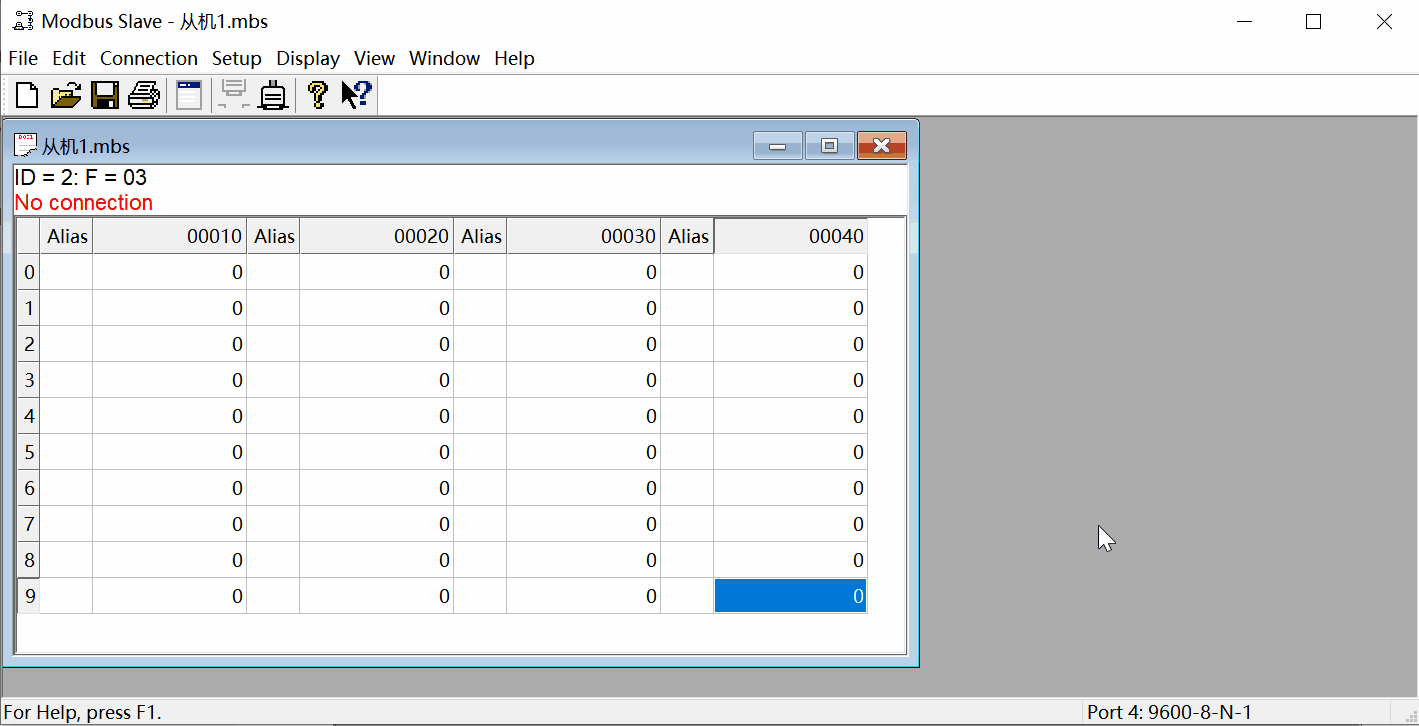Click the row 6 Alias cell beside 00030
Image resolution: width=1419 pixels, height=726 pixels.
(x=480, y=488)
